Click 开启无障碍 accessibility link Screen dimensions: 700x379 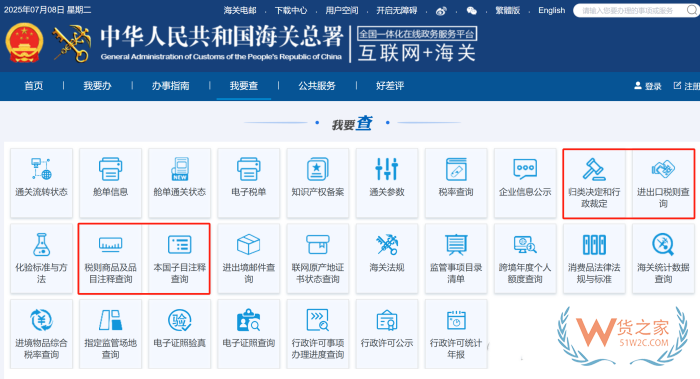coord(396,10)
